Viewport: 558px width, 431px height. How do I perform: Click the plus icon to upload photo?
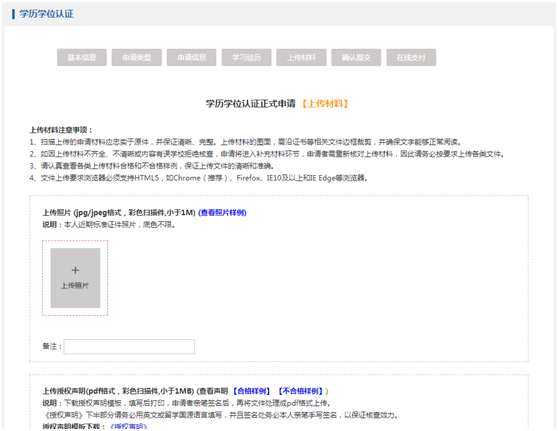[75, 270]
